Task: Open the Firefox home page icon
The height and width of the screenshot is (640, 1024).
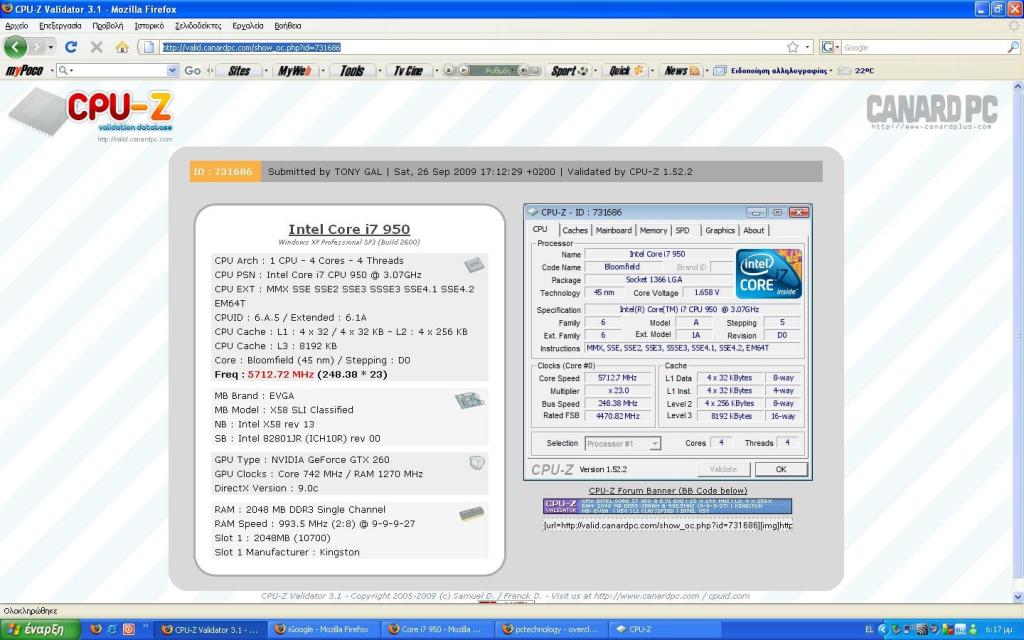Action: point(122,47)
